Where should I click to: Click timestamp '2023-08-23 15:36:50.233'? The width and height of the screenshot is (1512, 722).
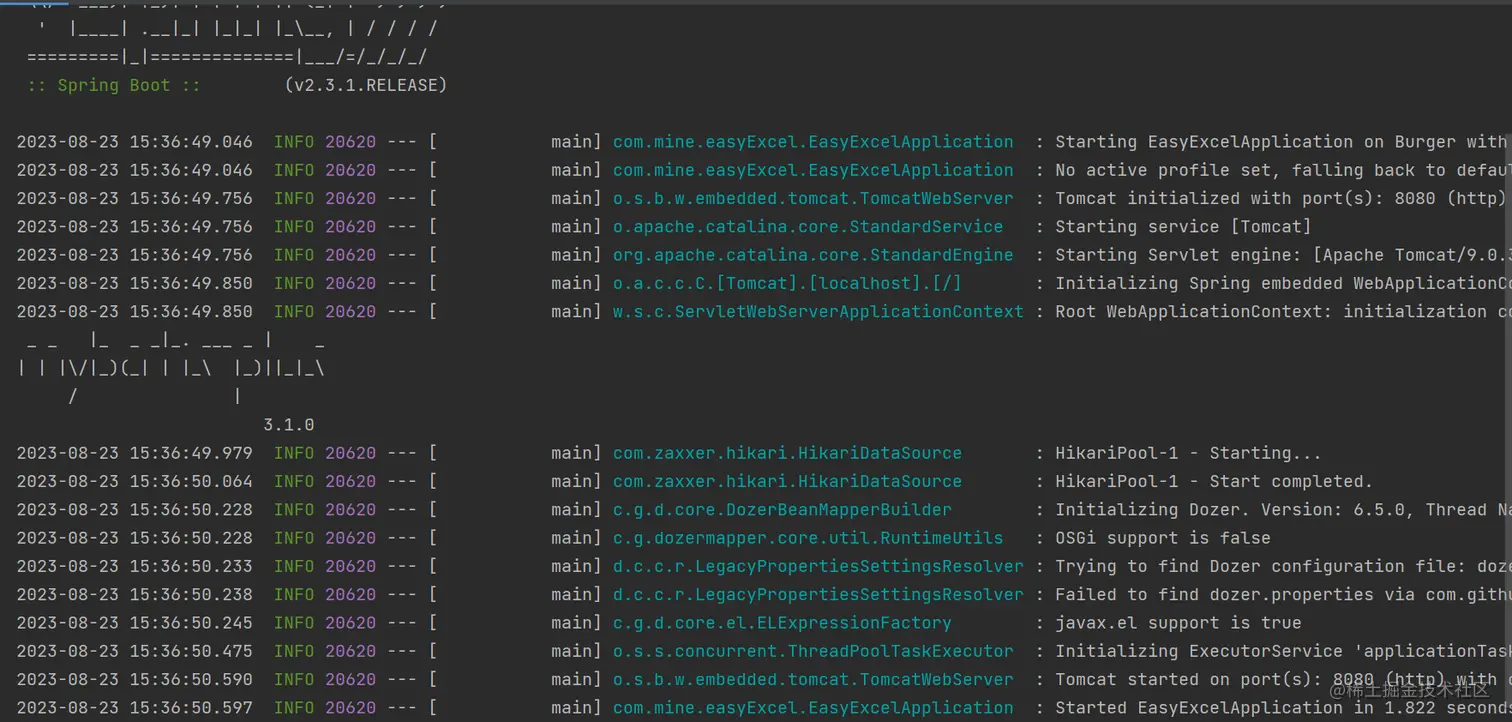click(x=135, y=566)
